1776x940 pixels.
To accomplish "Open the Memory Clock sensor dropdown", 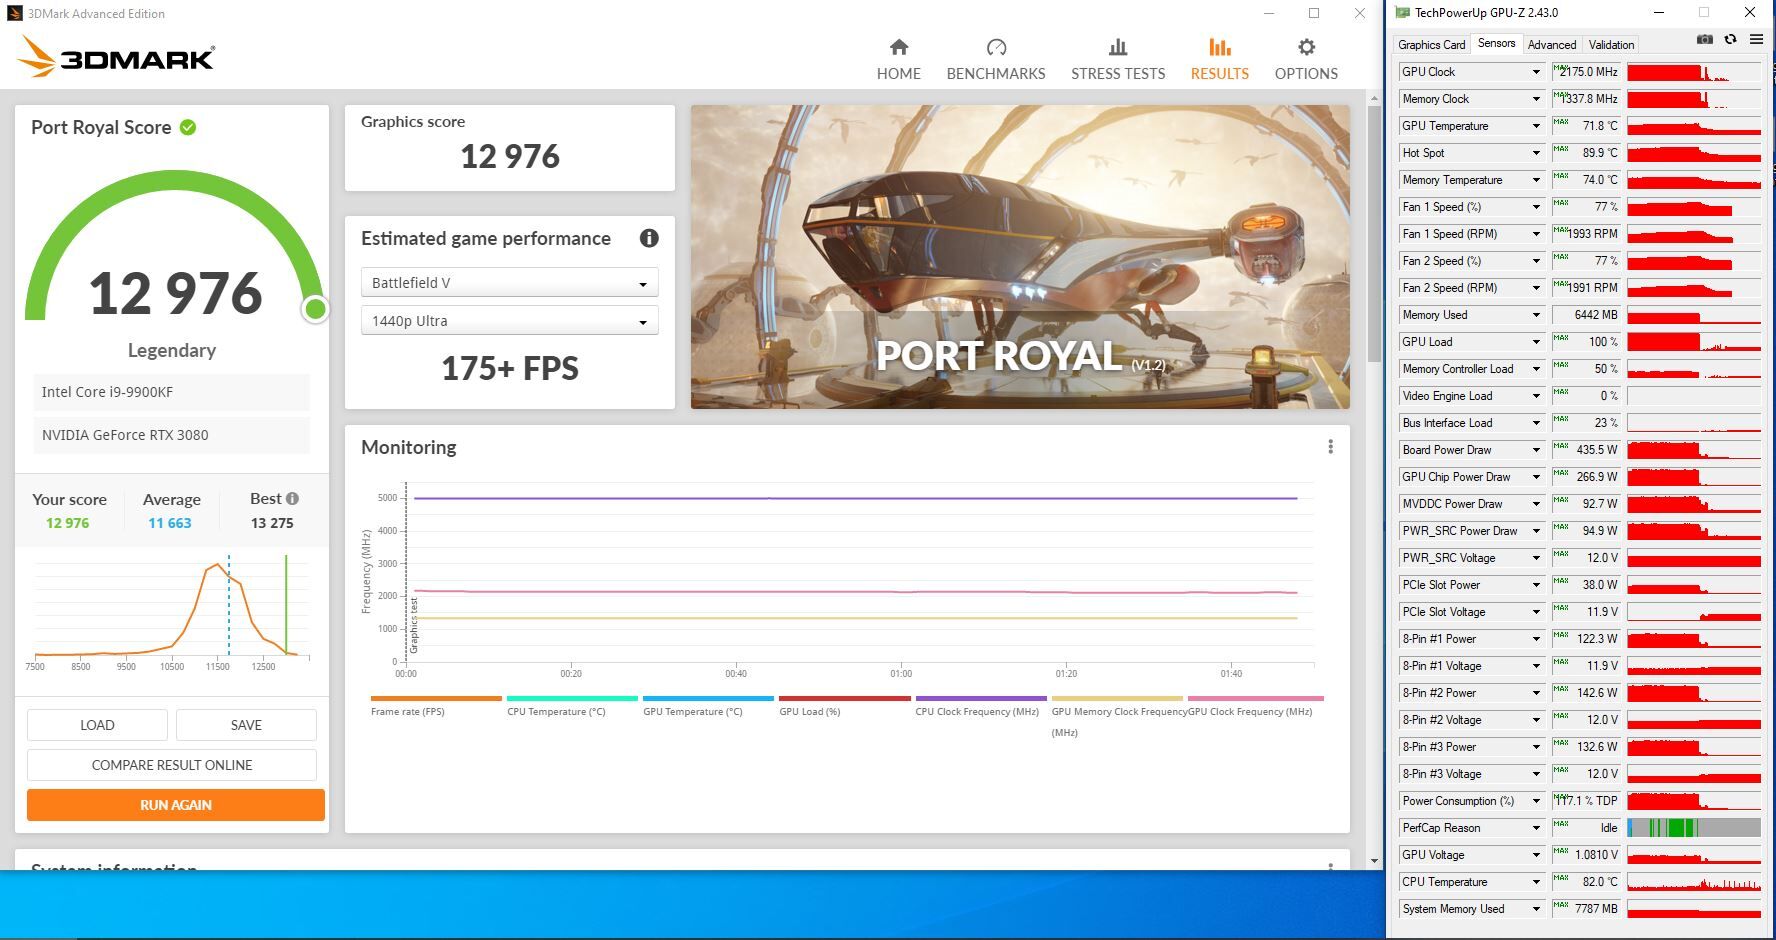I will (1536, 99).
